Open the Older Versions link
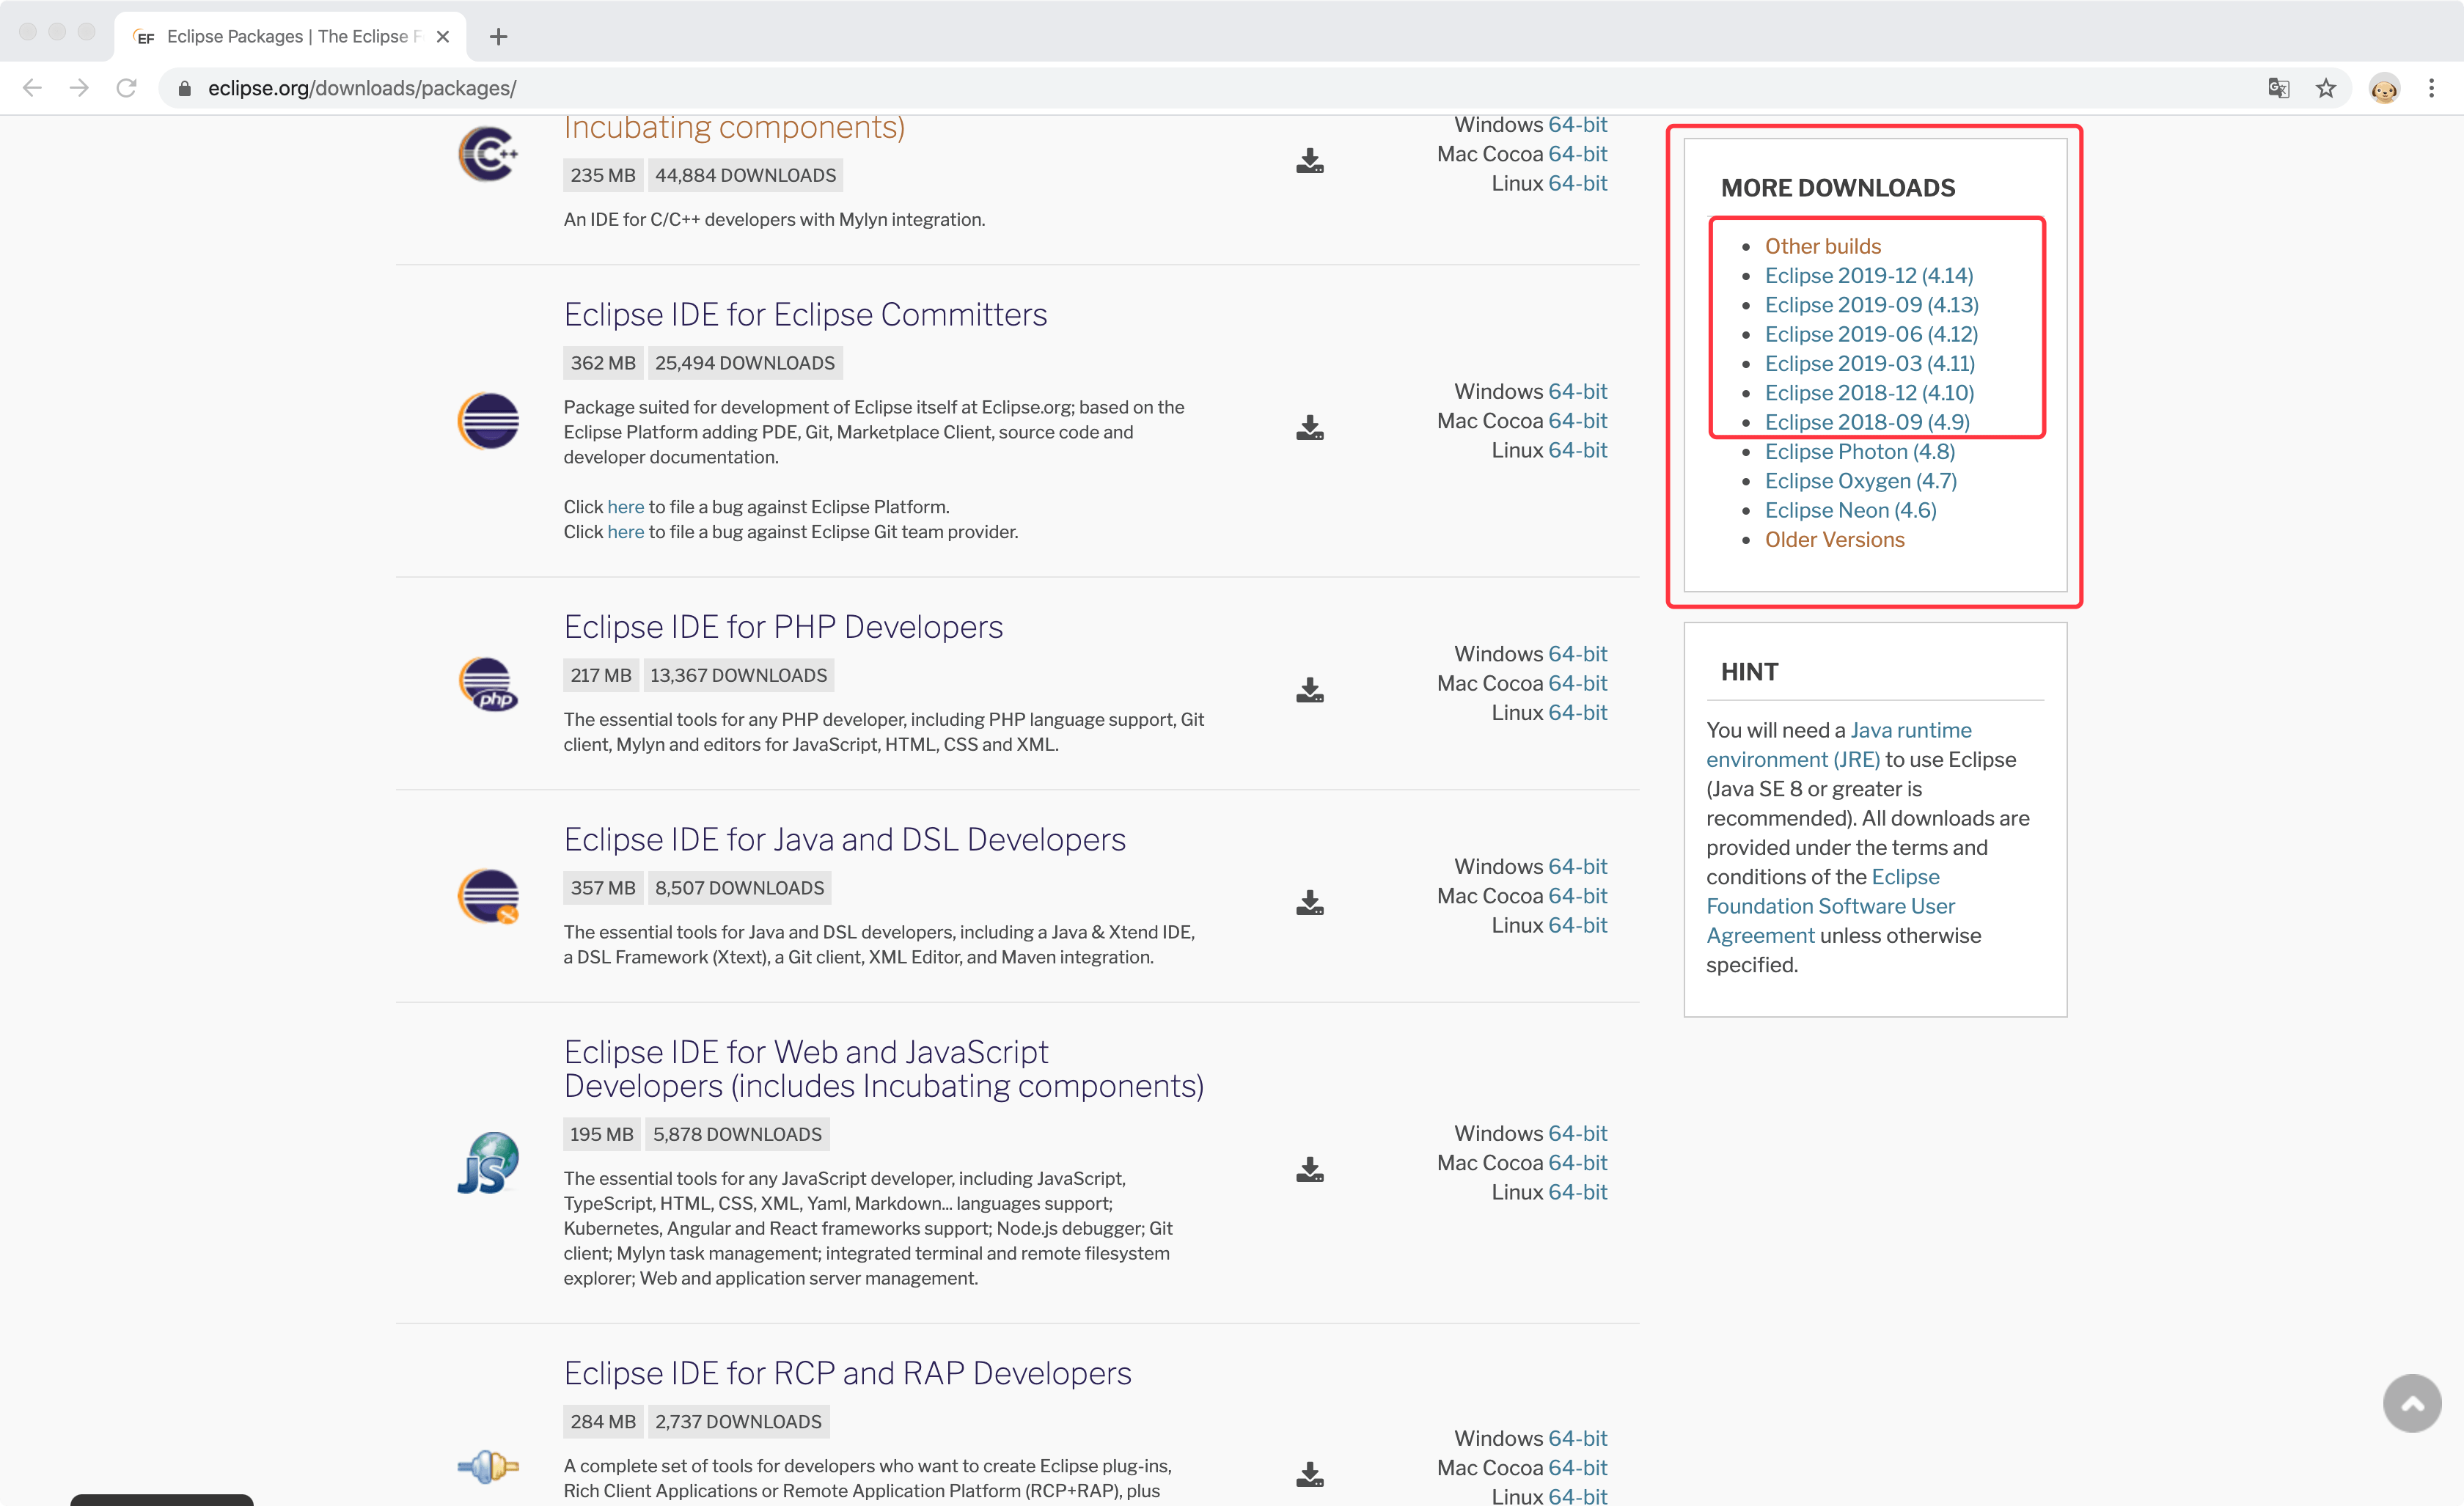Image resolution: width=2464 pixels, height=1506 pixels. [1834, 539]
